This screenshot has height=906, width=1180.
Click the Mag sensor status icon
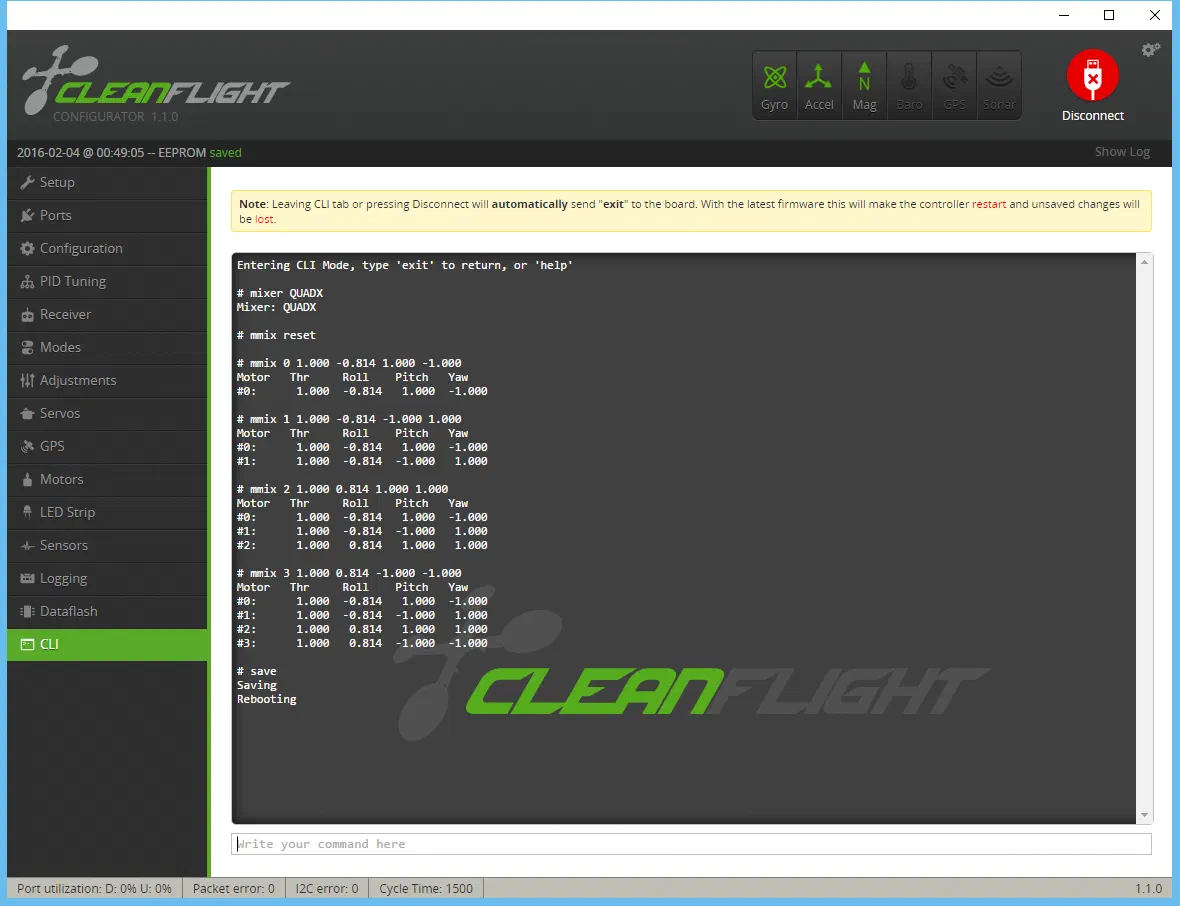pyautogui.click(x=864, y=86)
